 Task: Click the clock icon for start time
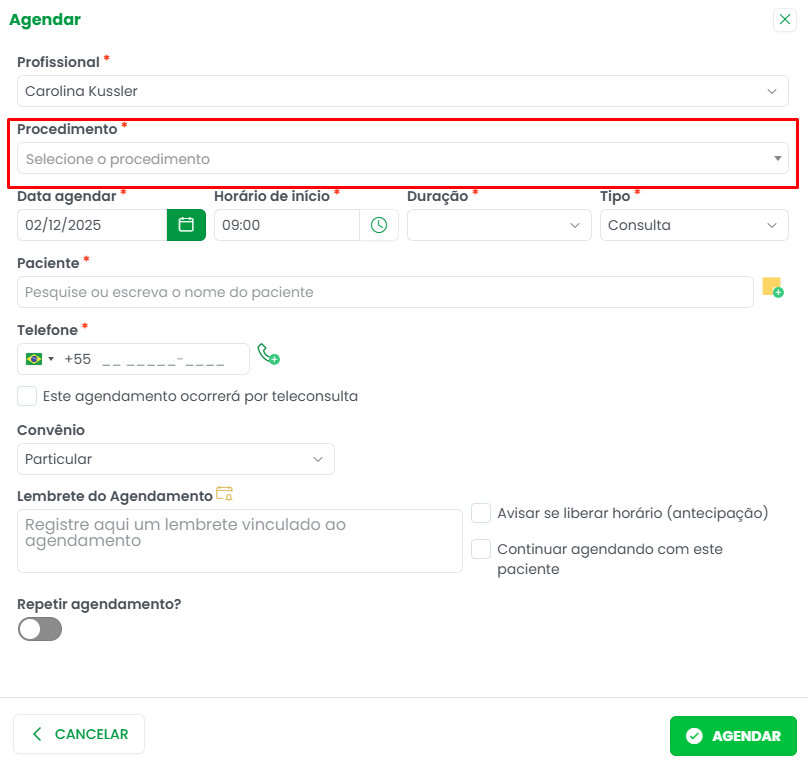point(379,225)
